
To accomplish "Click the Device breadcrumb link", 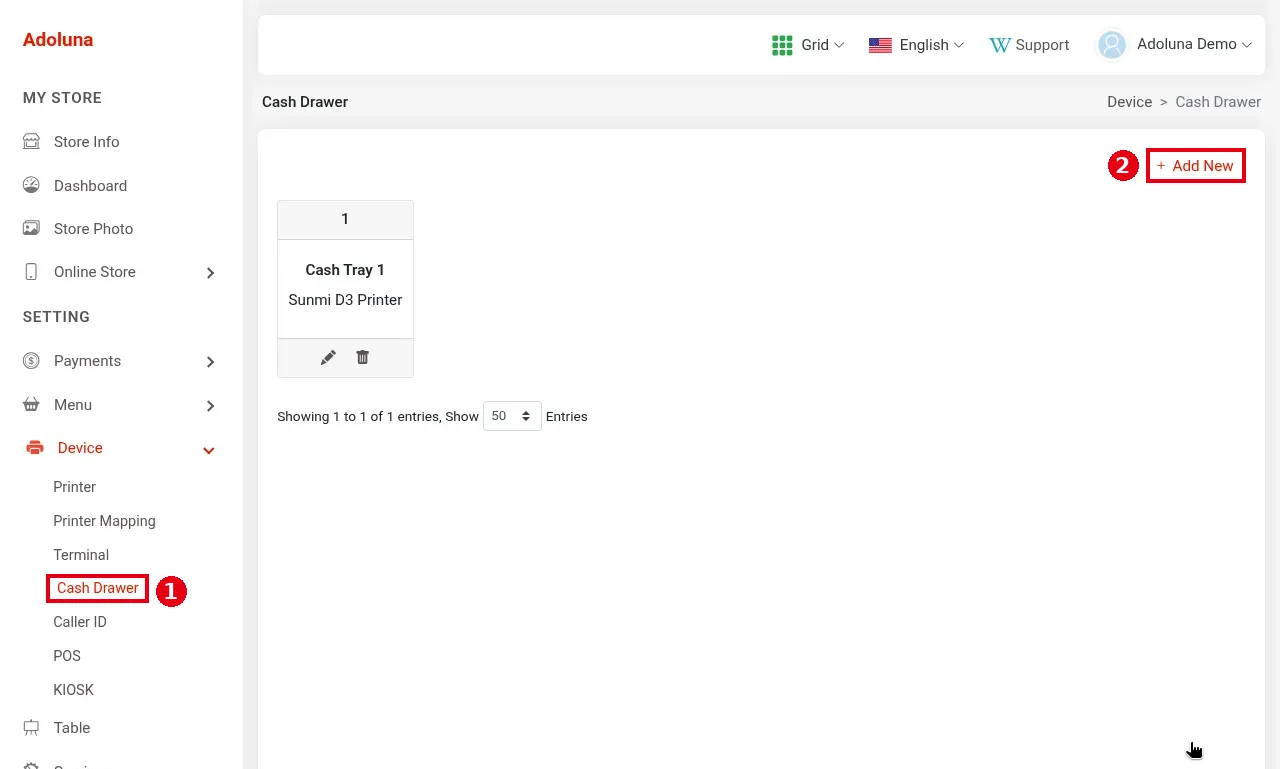I will pos(1130,102).
